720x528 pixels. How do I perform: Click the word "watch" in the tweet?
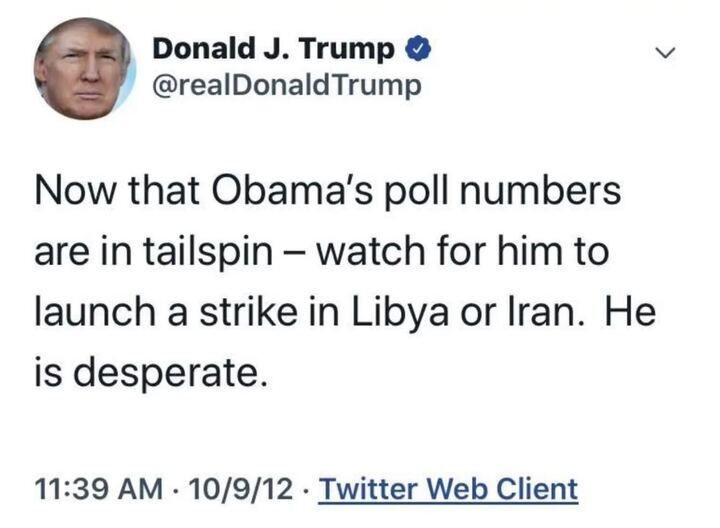click(374, 251)
